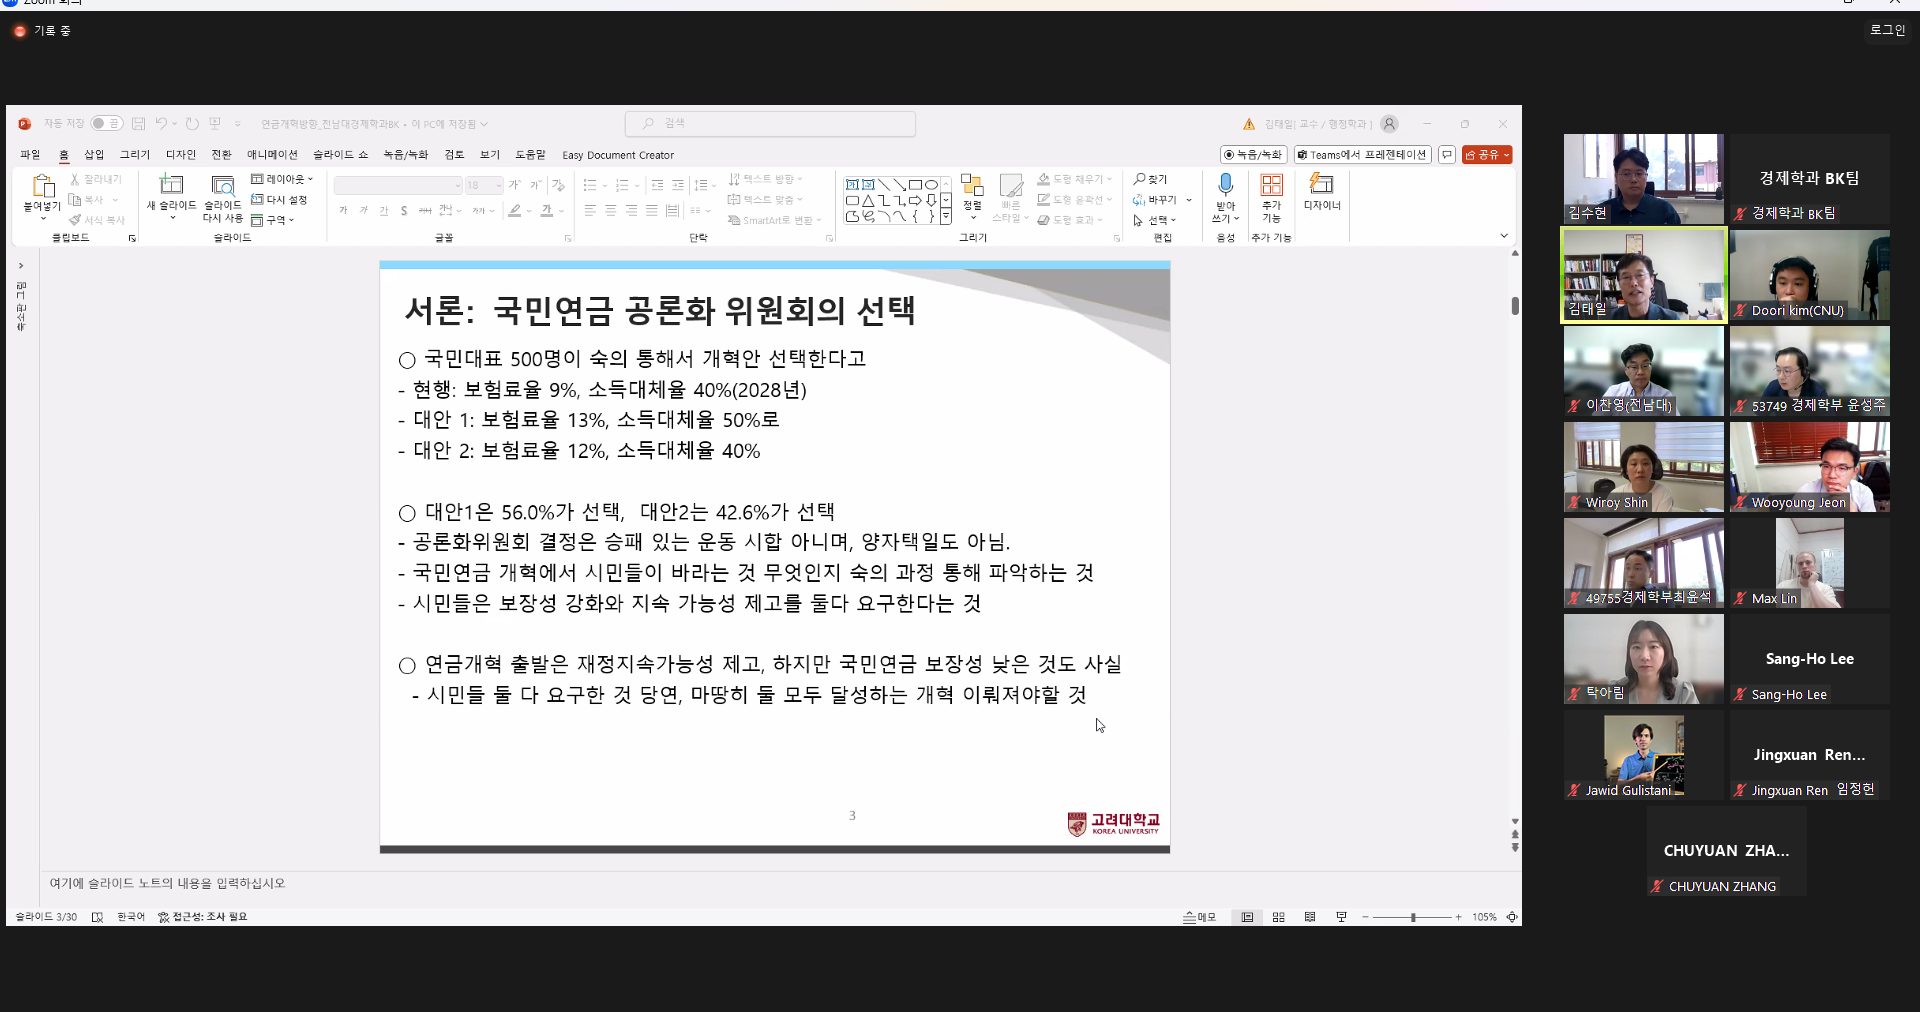The height and width of the screenshot is (1012, 1920).
Task: Toggle underline formatting
Action: 384,211
